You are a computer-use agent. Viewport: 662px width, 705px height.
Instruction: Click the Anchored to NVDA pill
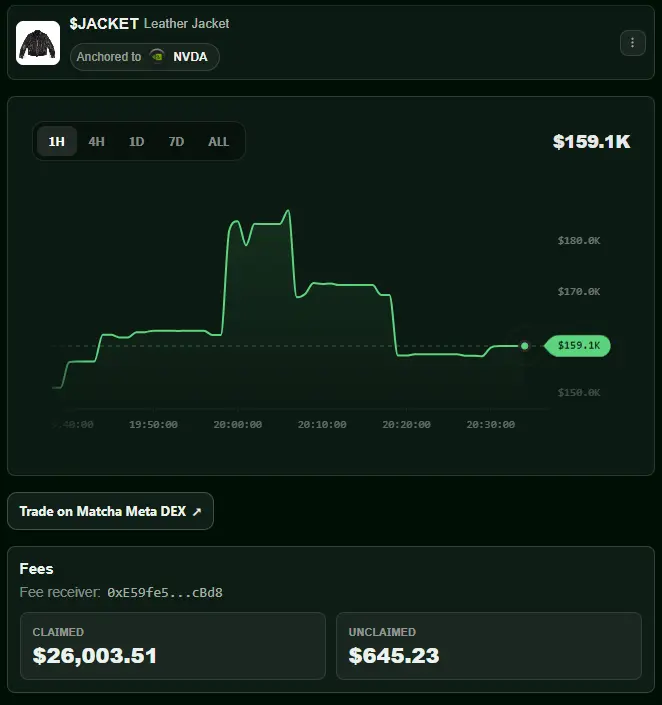tap(144, 57)
